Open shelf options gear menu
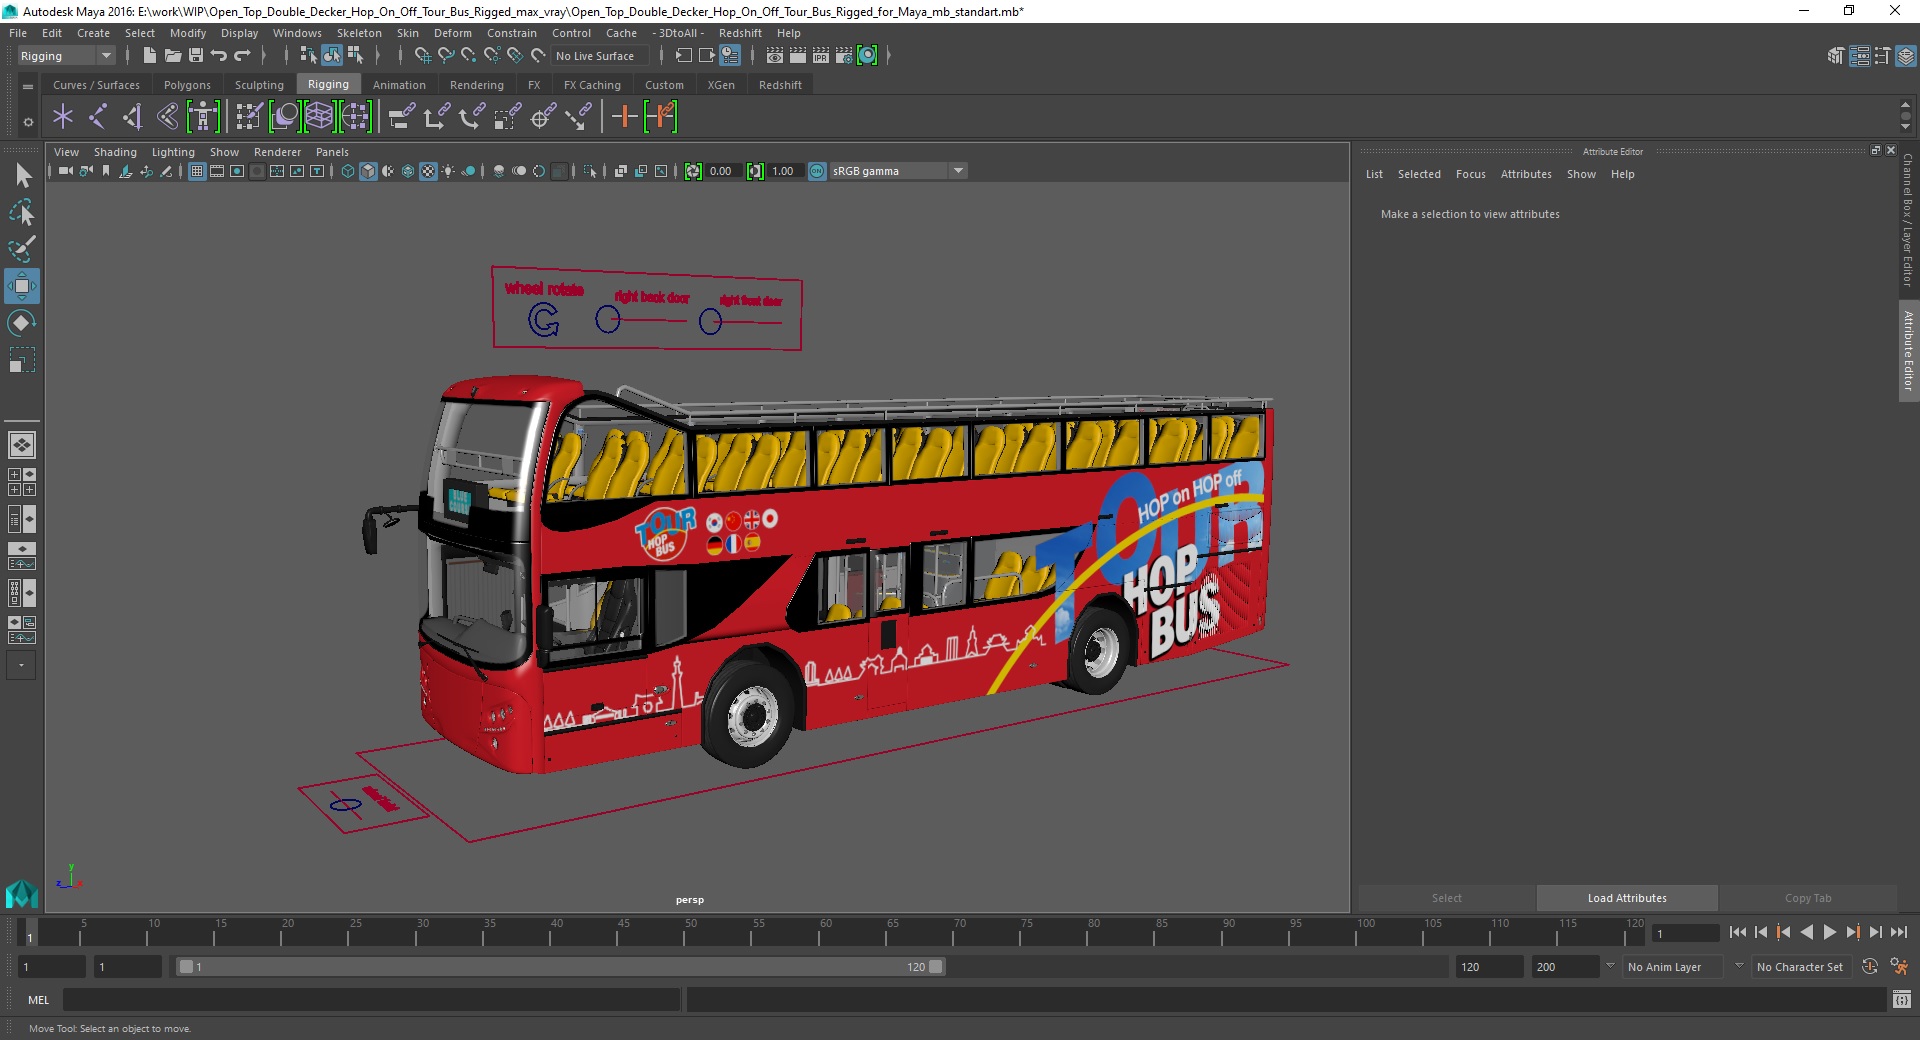 tap(28, 122)
